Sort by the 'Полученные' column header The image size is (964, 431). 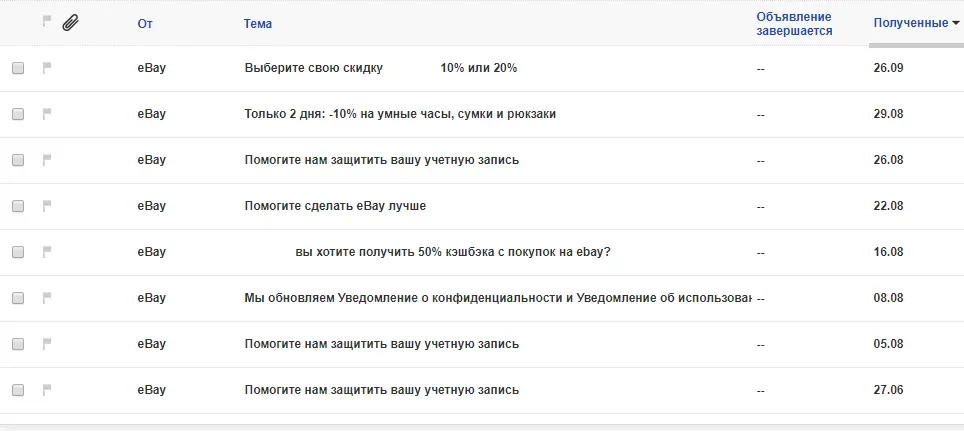pyautogui.click(x=911, y=23)
